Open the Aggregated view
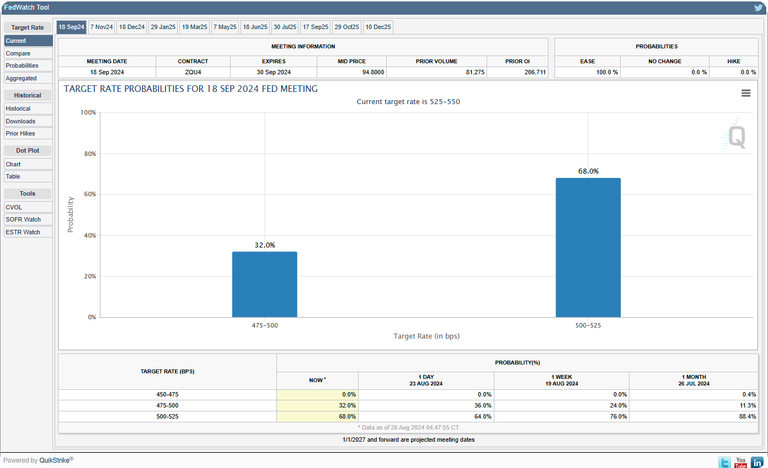 click(x=21, y=77)
